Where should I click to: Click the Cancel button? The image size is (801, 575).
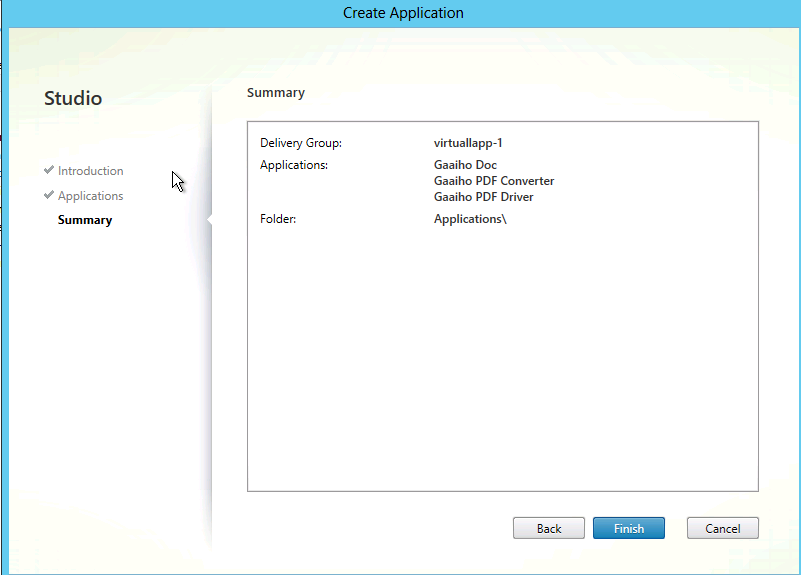pos(722,528)
